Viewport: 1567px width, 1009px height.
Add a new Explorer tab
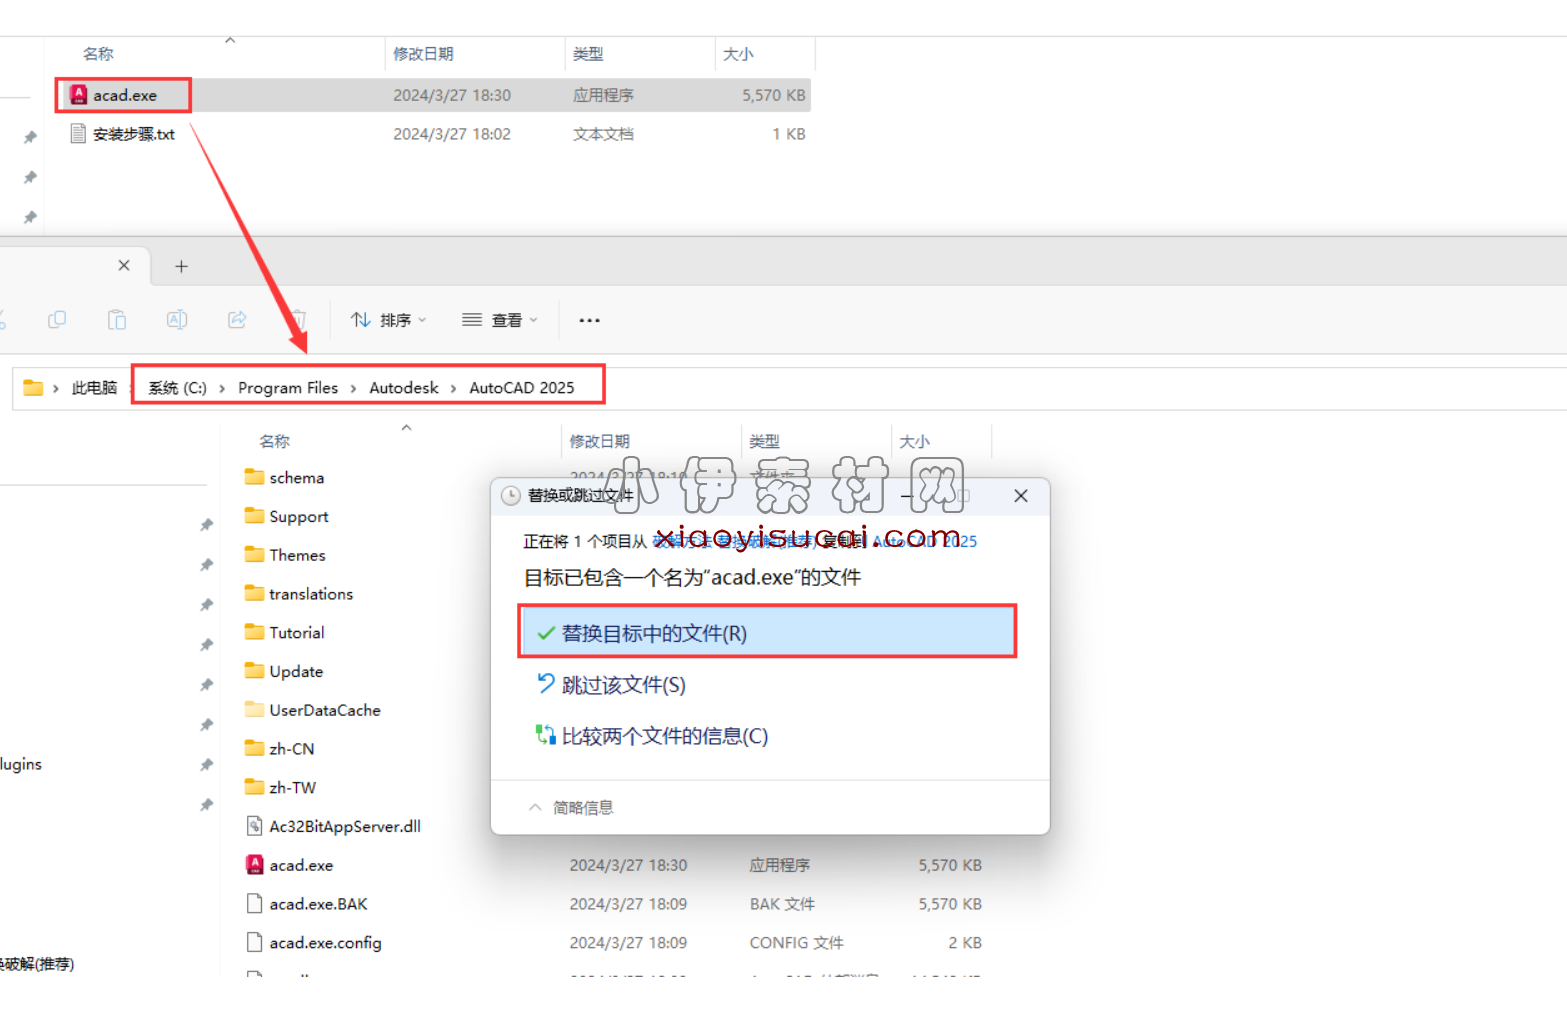tap(181, 266)
